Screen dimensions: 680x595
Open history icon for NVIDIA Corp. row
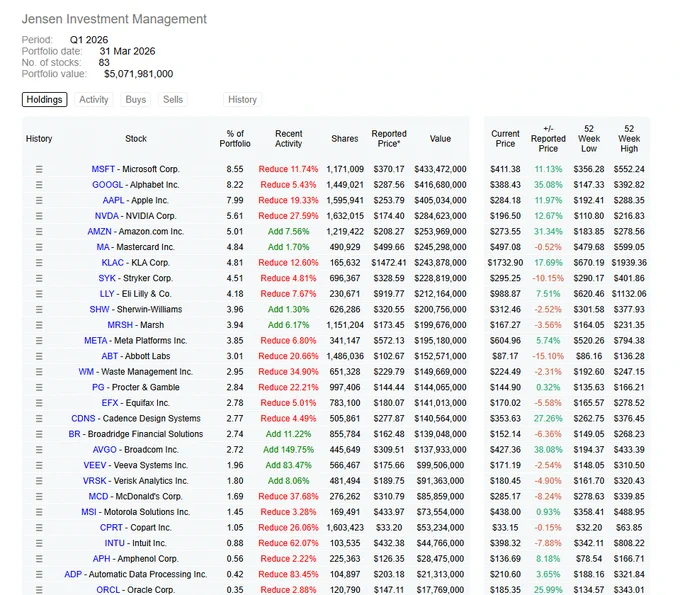[x=39, y=216]
